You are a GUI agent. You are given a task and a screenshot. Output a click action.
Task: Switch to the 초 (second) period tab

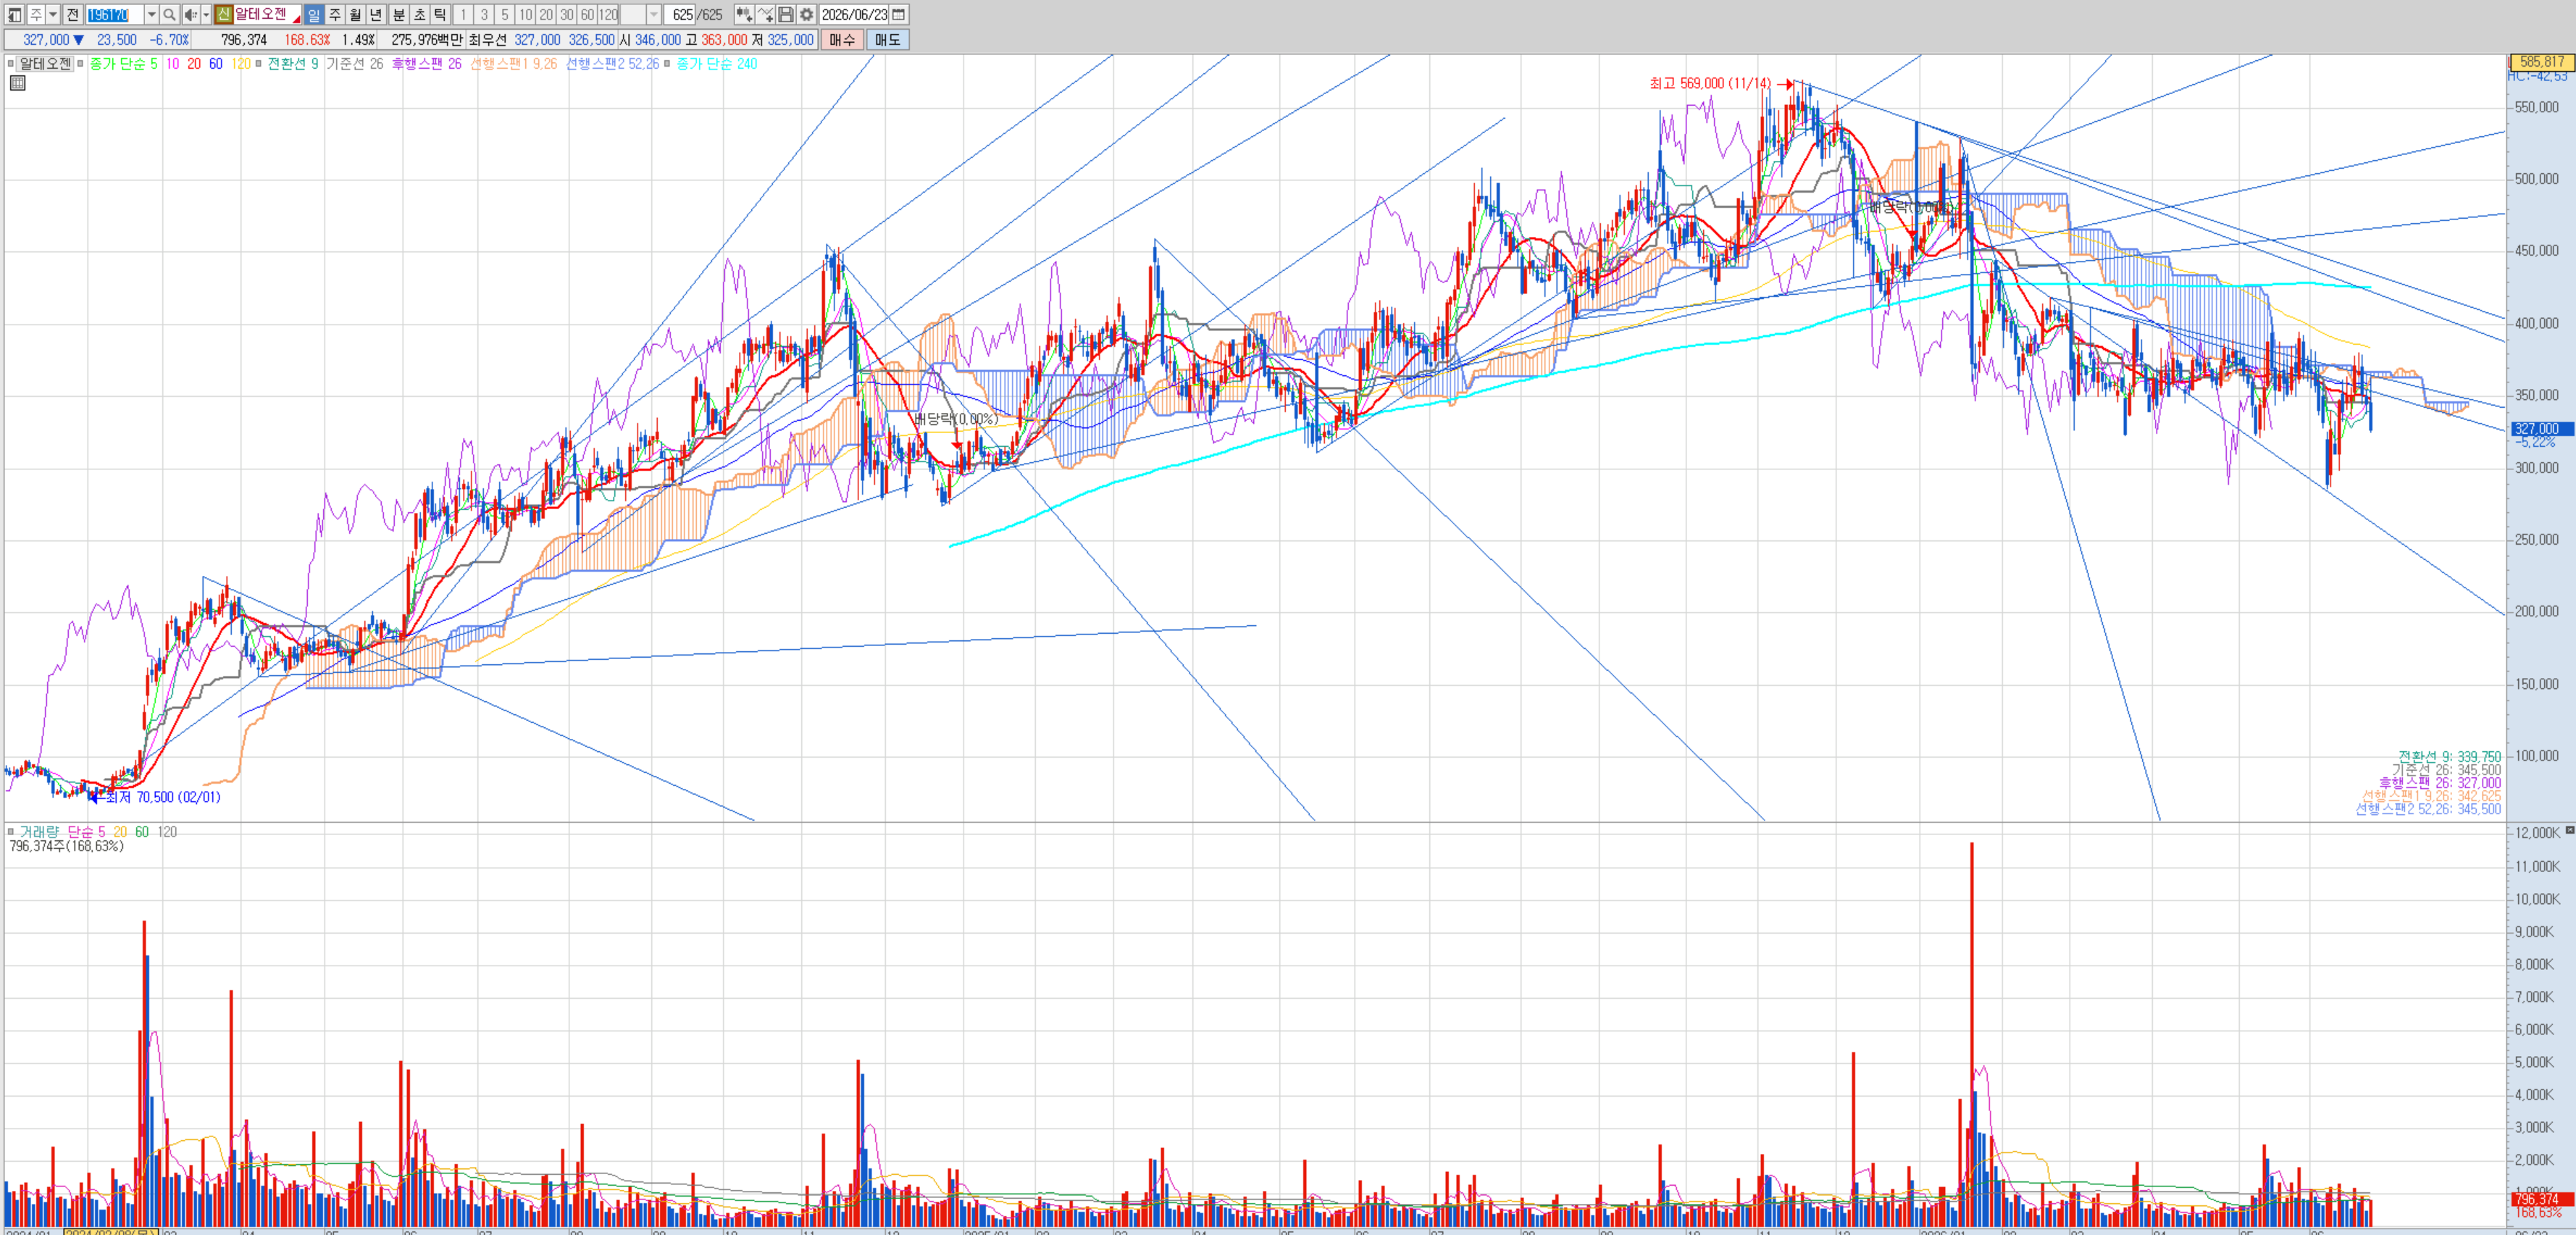coord(419,14)
